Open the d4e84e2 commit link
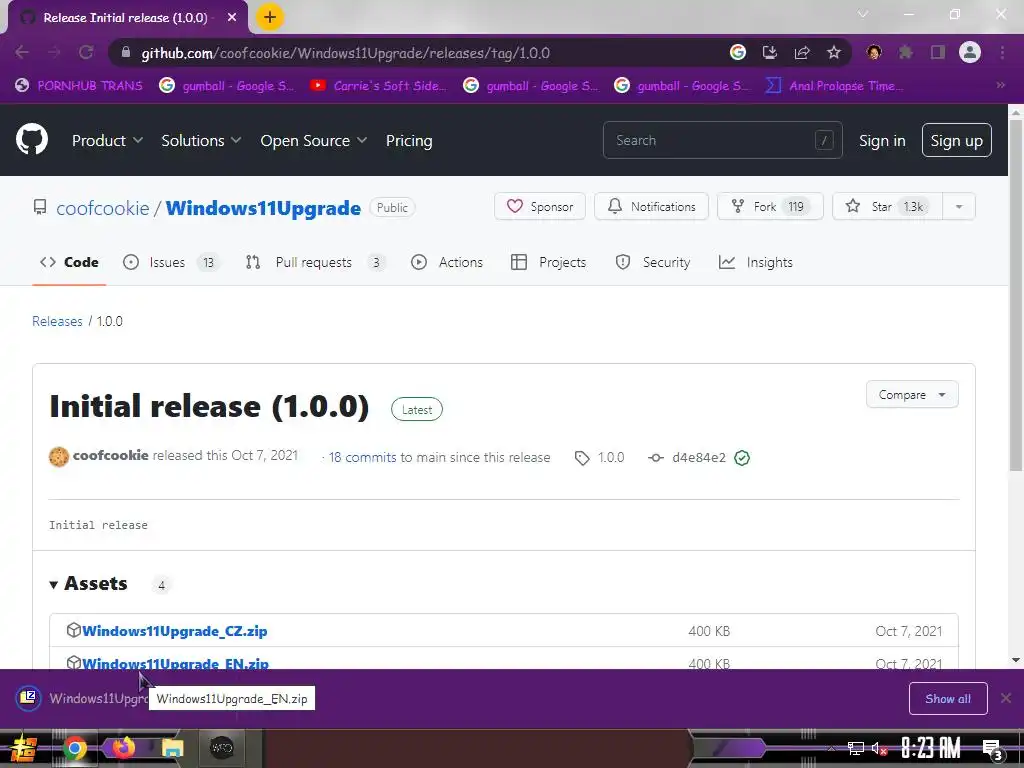This screenshot has width=1024, height=768. click(699, 458)
